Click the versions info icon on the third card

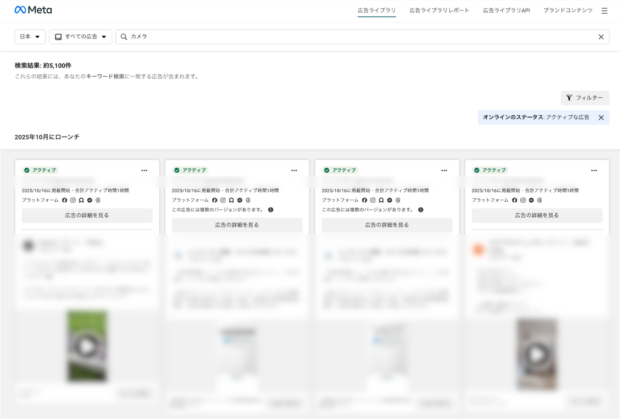point(421,210)
